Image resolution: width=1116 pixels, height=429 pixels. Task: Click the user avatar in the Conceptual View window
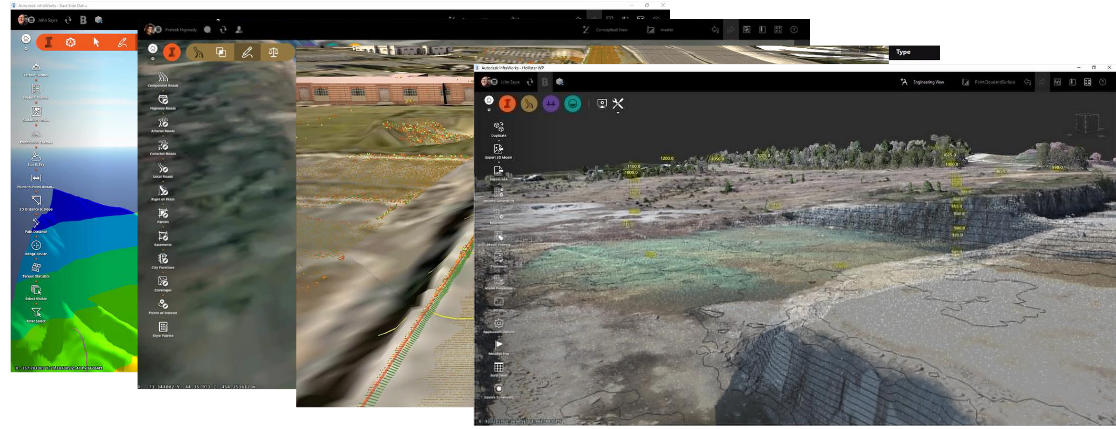tap(149, 29)
